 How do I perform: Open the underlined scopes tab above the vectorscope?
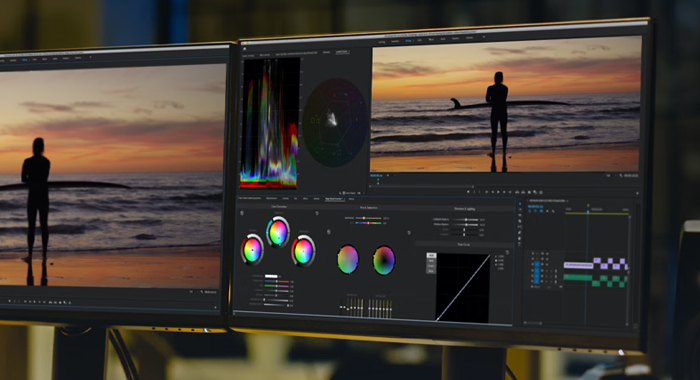(342, 52)
